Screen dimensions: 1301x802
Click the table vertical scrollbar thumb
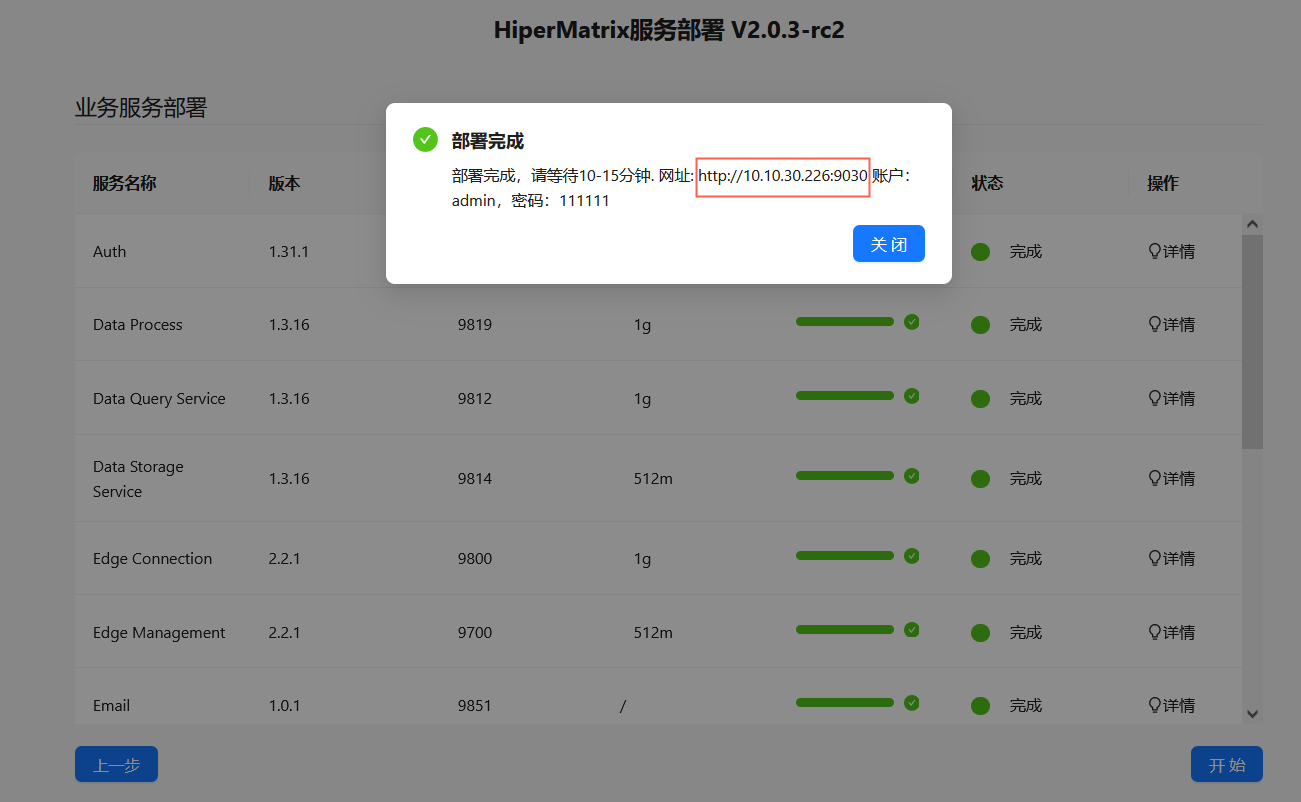[1253, 341]
